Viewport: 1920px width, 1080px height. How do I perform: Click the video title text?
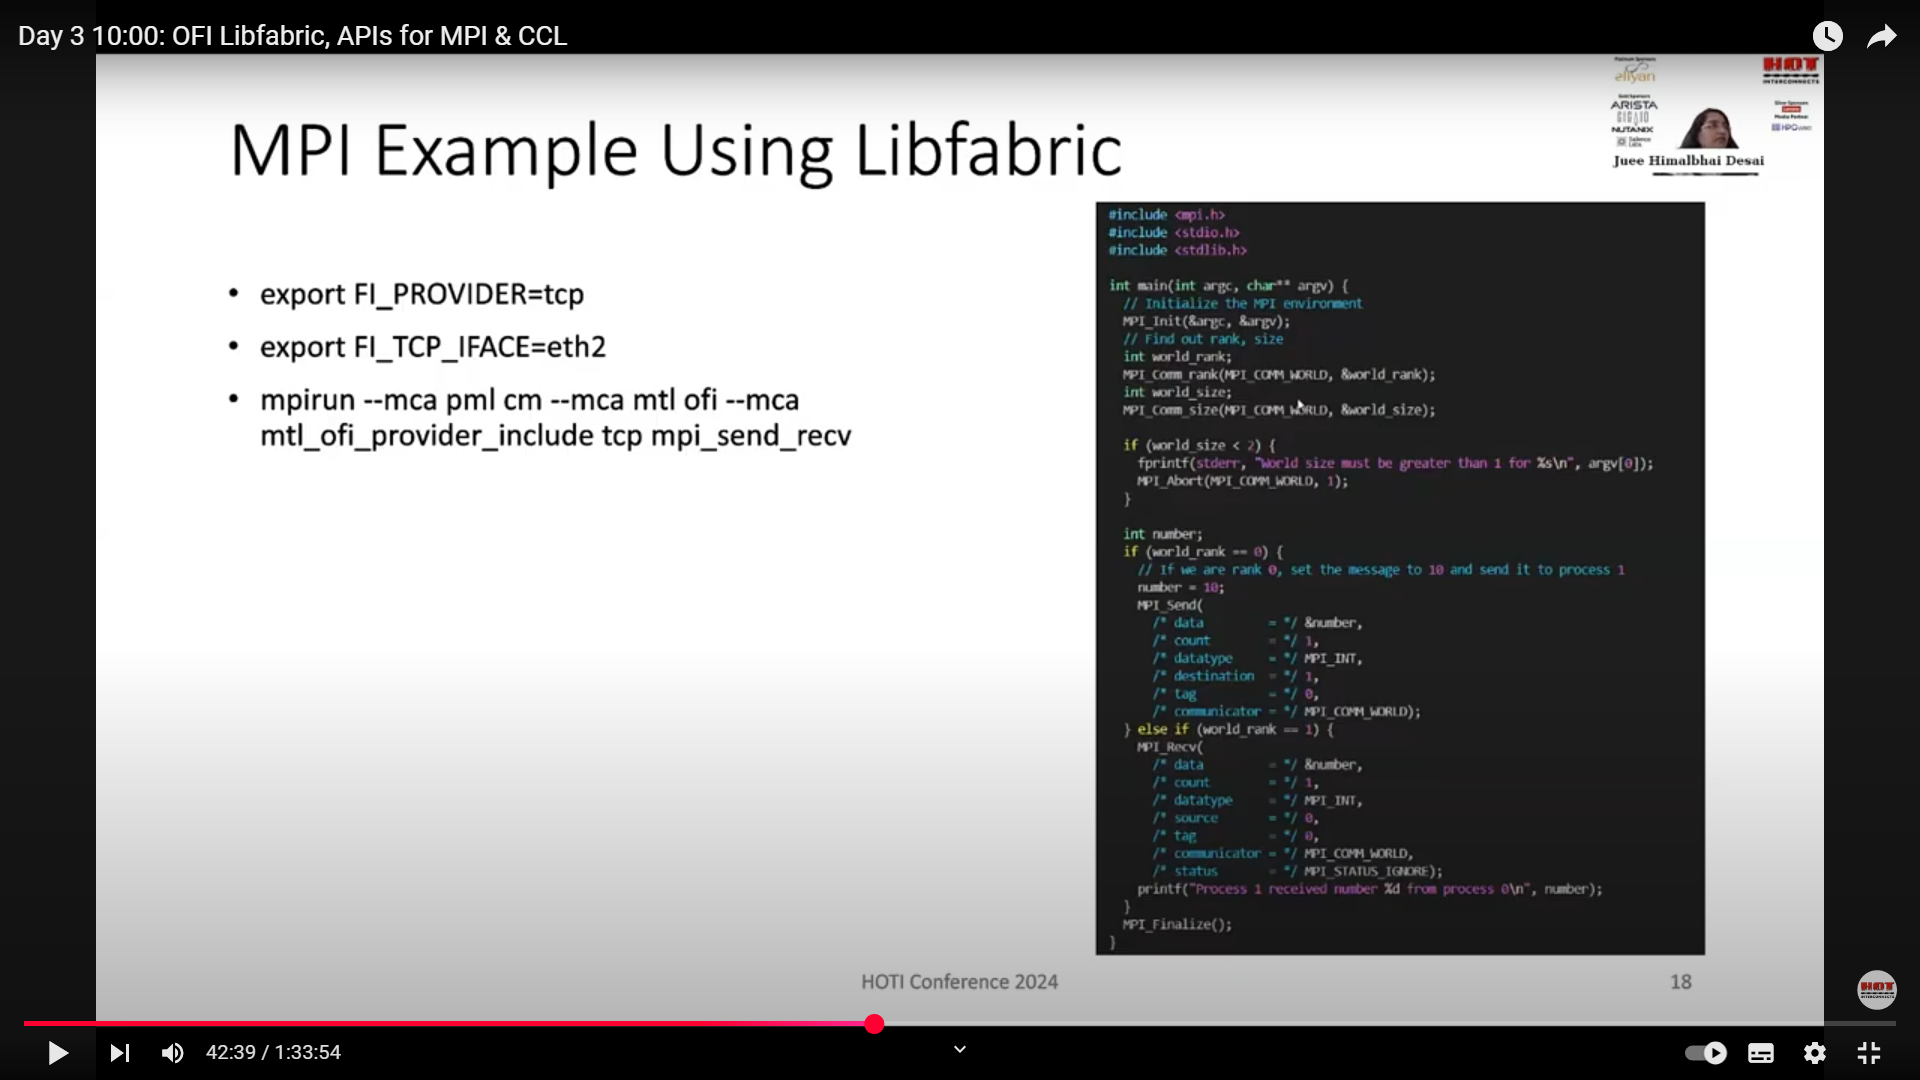tap(292, 36)
